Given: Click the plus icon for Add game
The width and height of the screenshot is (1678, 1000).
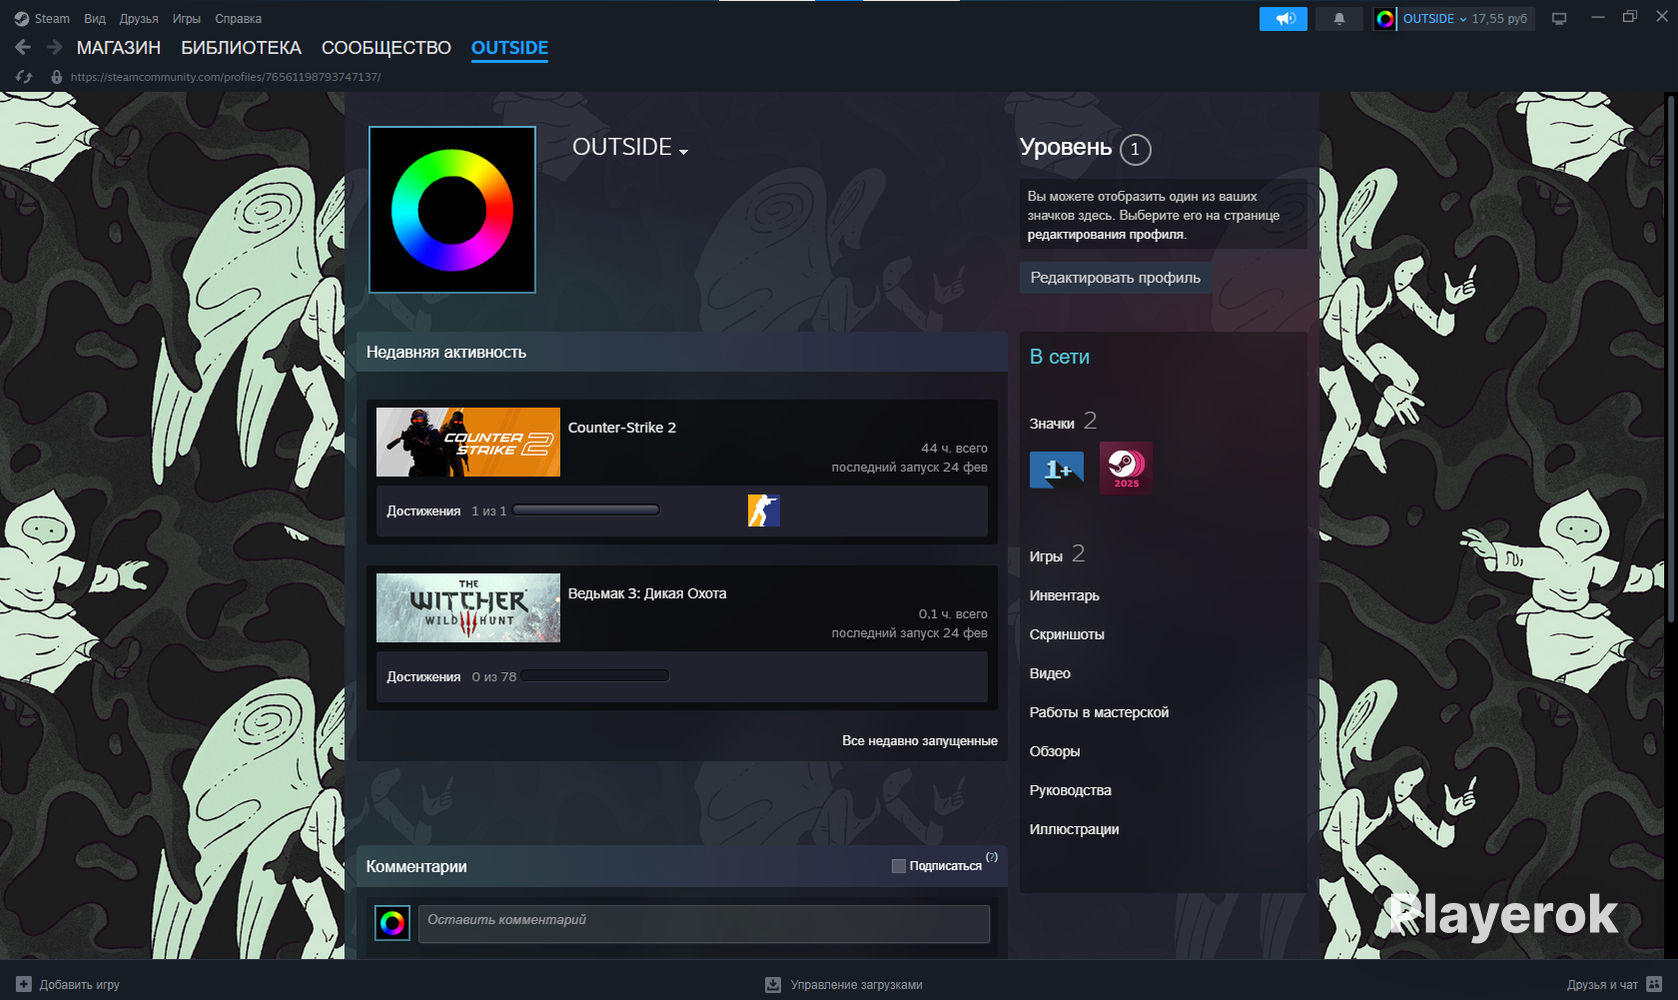Looking at the screenshot, I should (24, 984).
